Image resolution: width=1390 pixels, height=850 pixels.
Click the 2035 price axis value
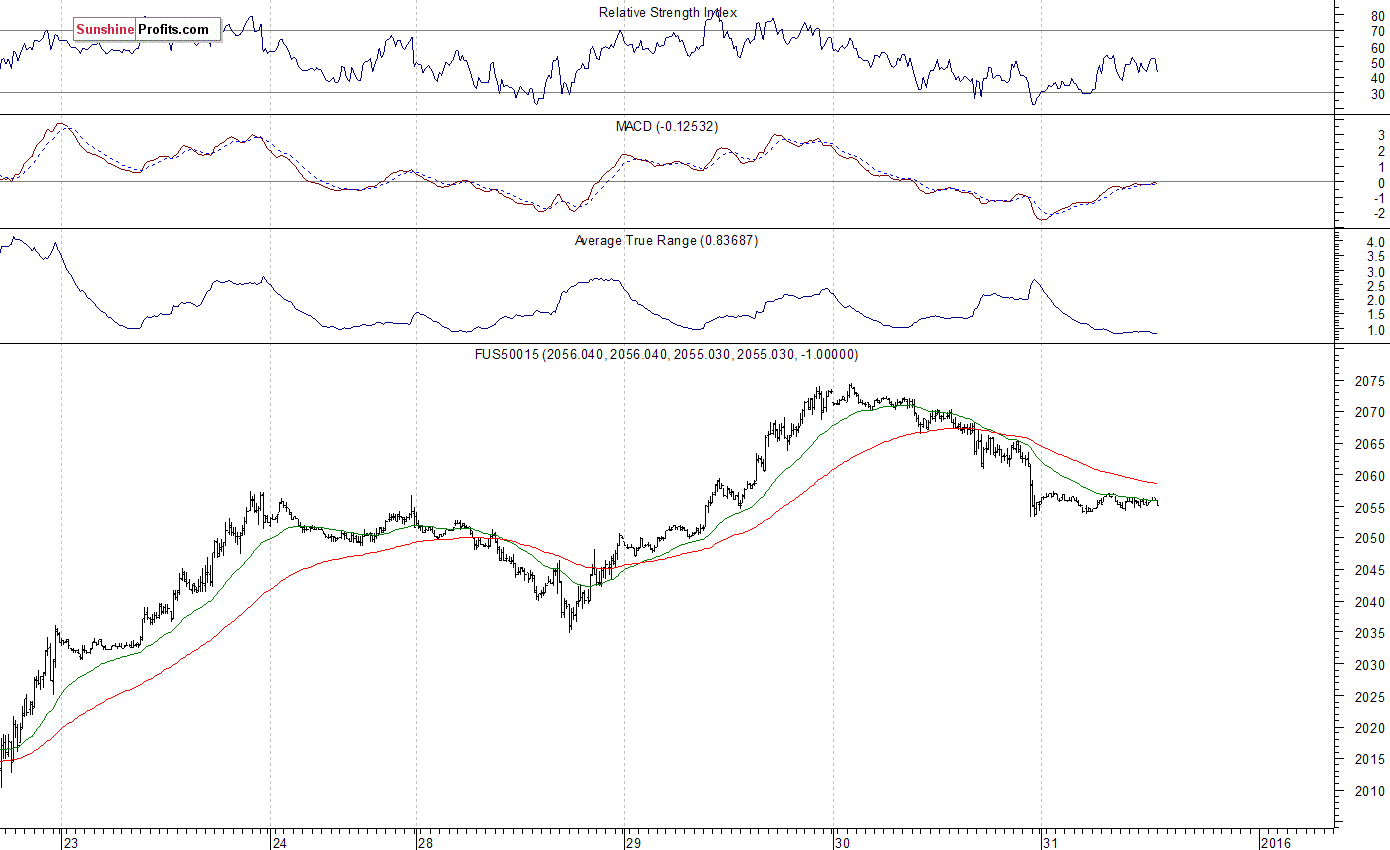pyautogui.click(x=1371, y=634)
